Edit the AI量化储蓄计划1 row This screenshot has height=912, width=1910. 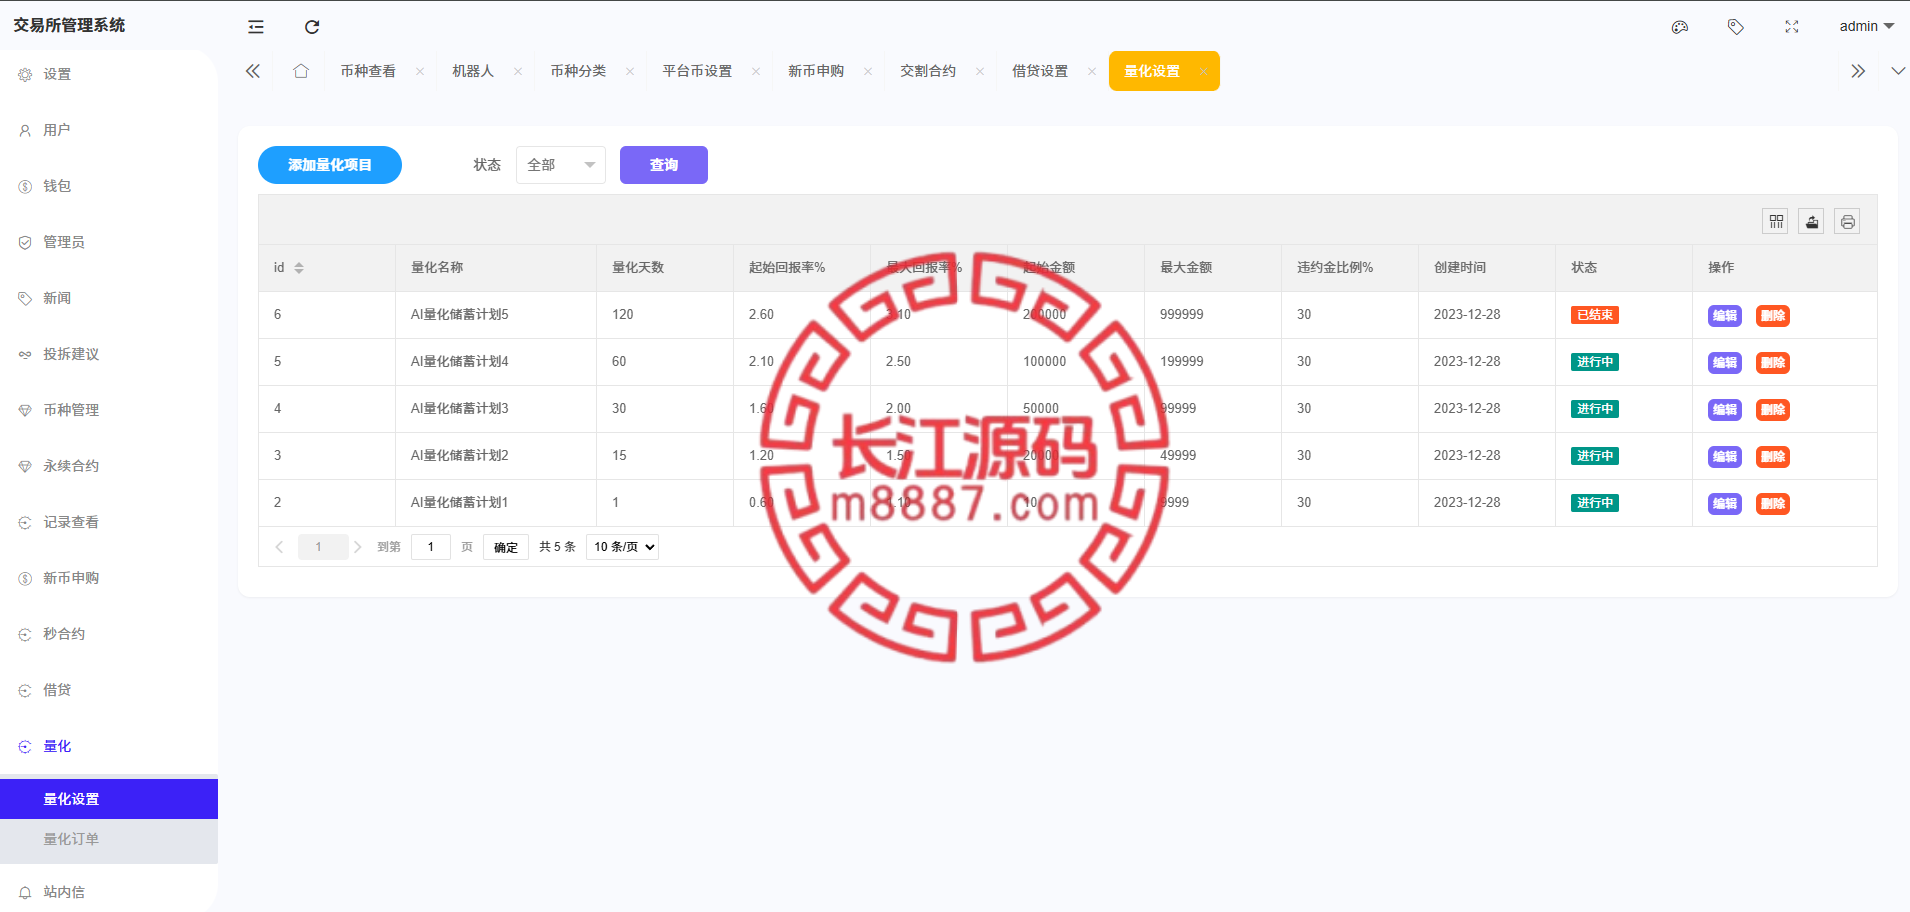(1725, 504)
